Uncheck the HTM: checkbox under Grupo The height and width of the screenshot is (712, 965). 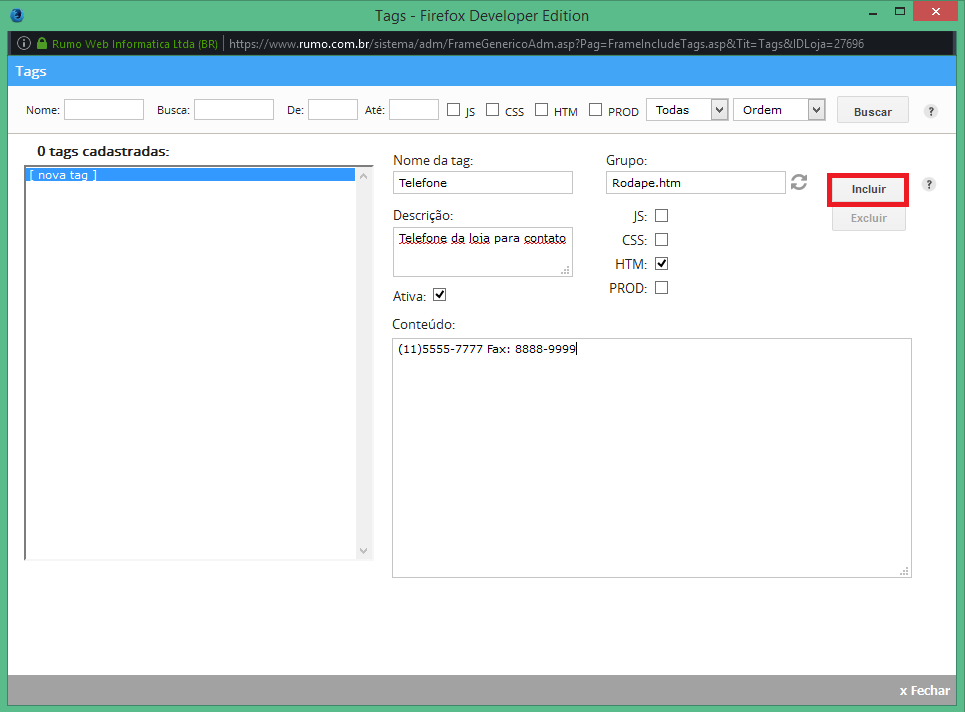[x=662, y=263]
